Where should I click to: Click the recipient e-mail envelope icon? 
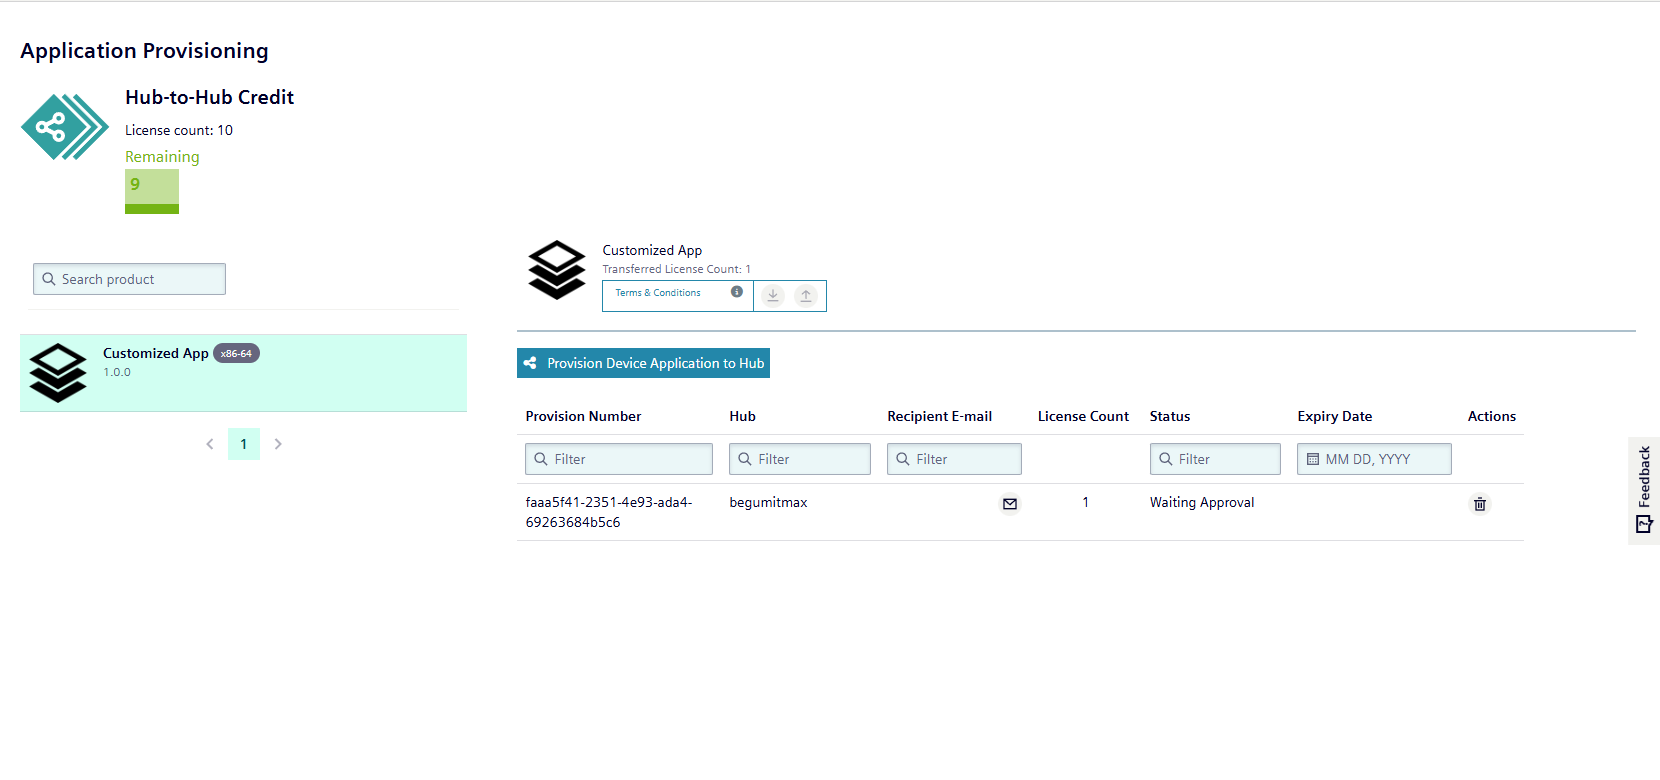tap(1010, 504)
